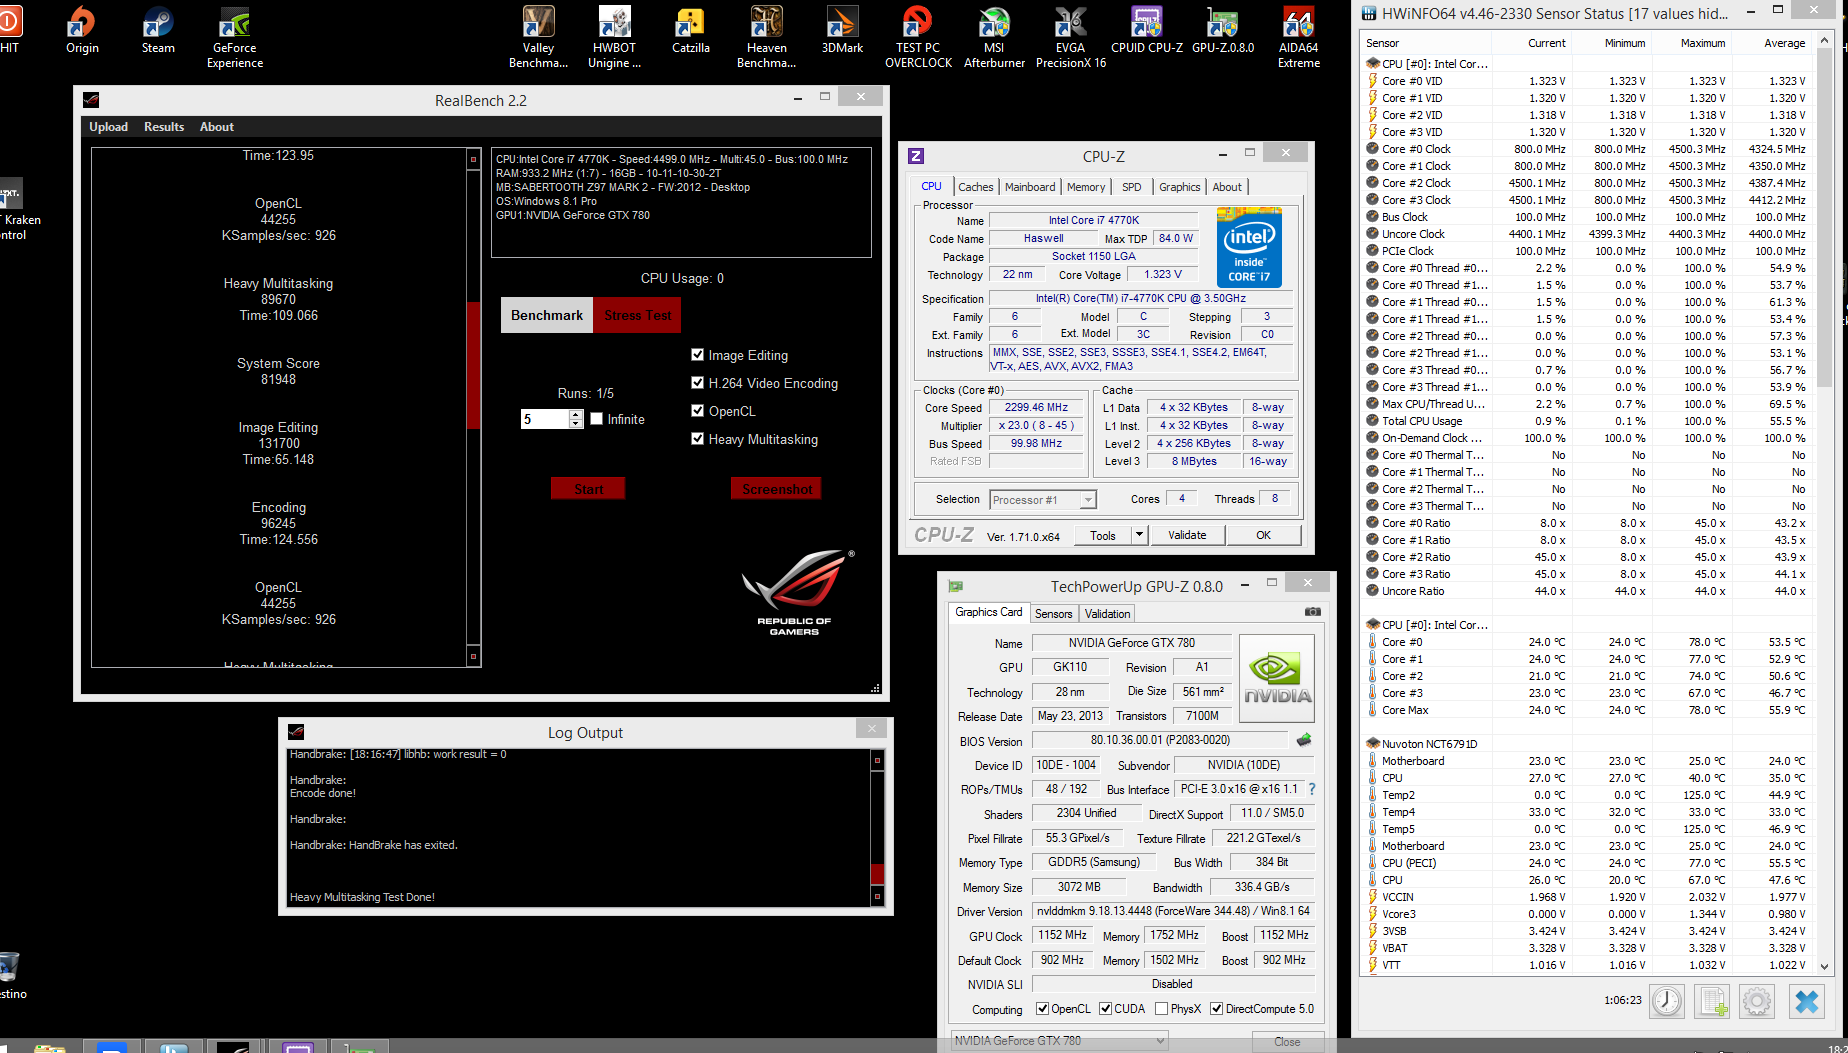
Task: Click the CPU-Z title bar Z icon
Action: 915,156
